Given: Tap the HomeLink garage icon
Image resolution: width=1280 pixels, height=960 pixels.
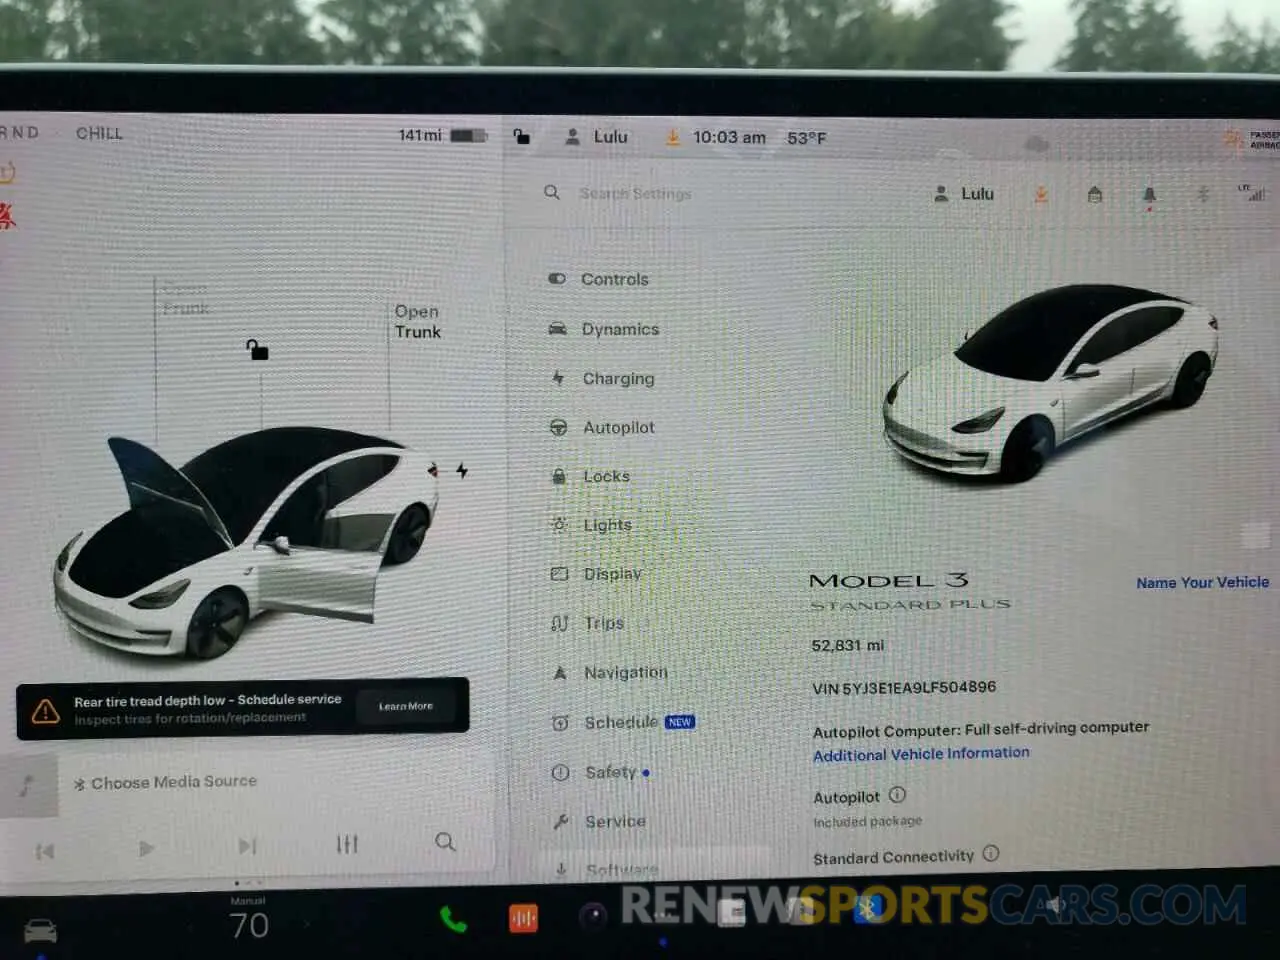Looking at the screenshot, I should pyautogui.click(x=1095, y=194).
